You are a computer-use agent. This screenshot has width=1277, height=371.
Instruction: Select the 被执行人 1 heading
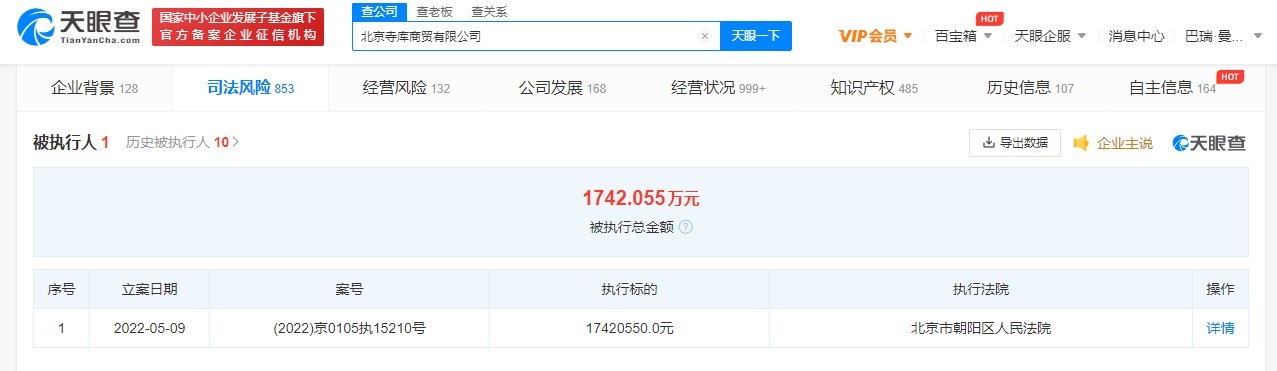(71, 143)
